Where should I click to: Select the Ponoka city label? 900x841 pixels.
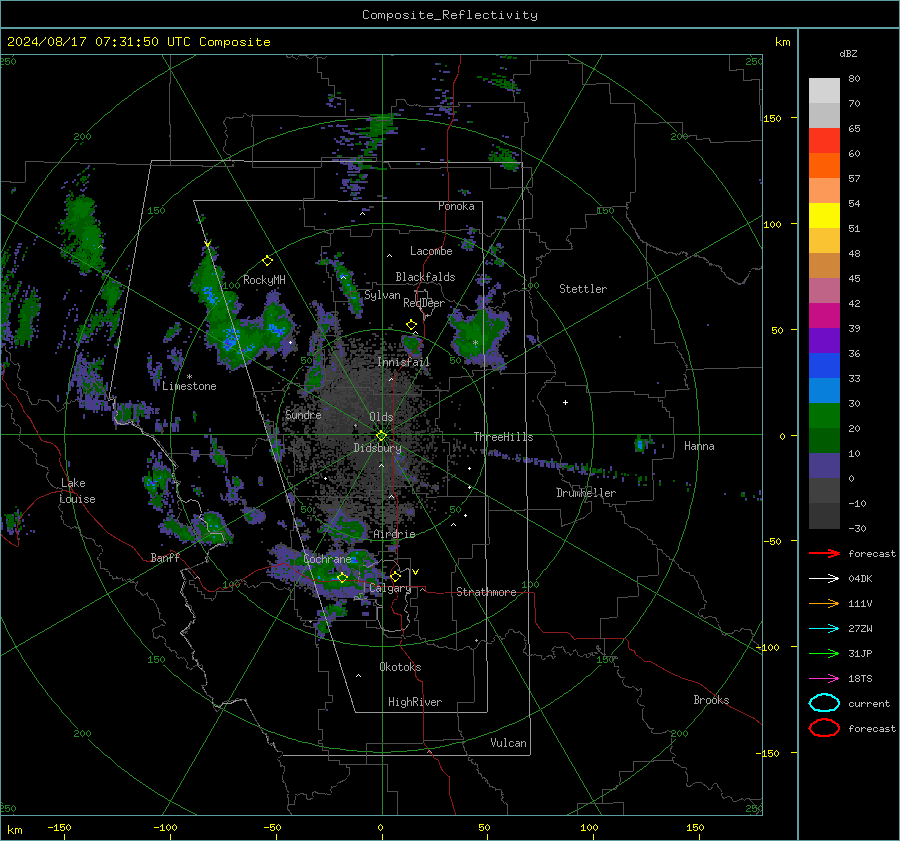coord(456,206)
